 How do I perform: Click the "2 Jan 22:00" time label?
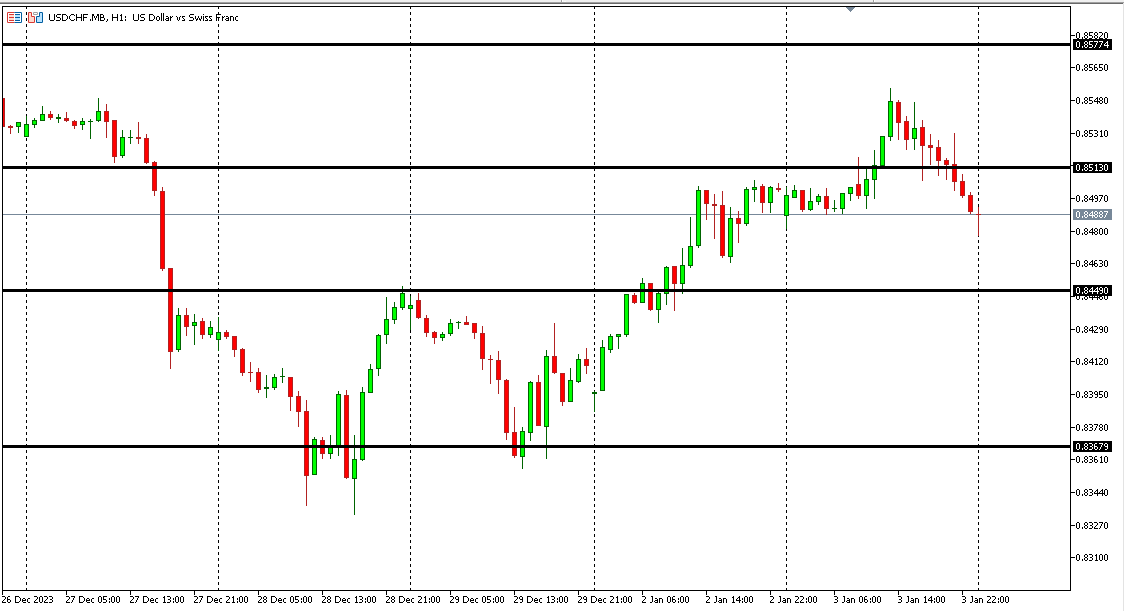click(x=794, y=600)
